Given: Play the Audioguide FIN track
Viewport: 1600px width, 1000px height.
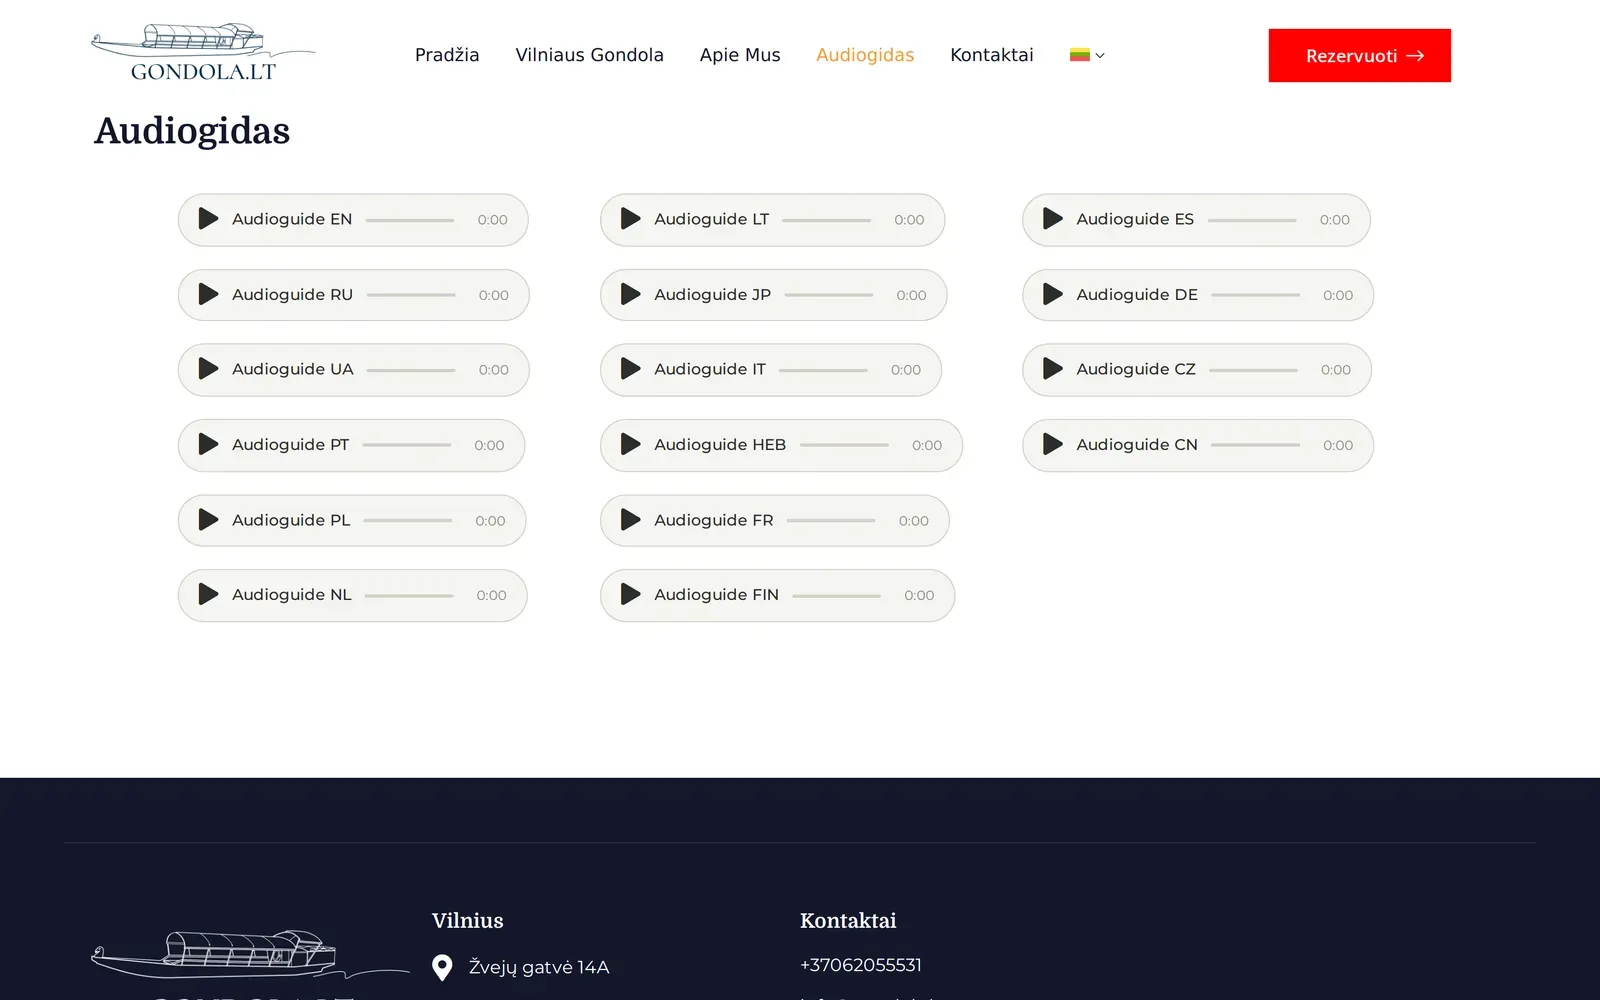Looking at the screenshot, I should [x=630, y=595].
